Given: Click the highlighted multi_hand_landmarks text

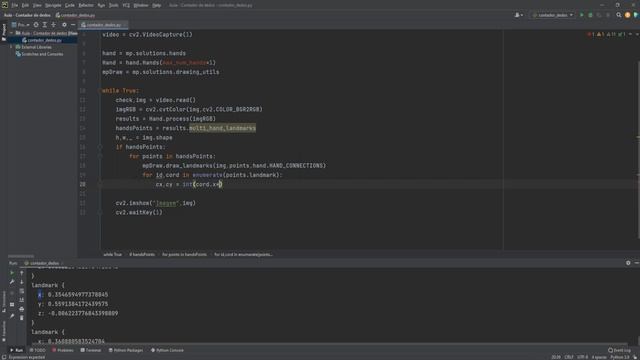Looking at the screenshot, I should tap(222, 128).
